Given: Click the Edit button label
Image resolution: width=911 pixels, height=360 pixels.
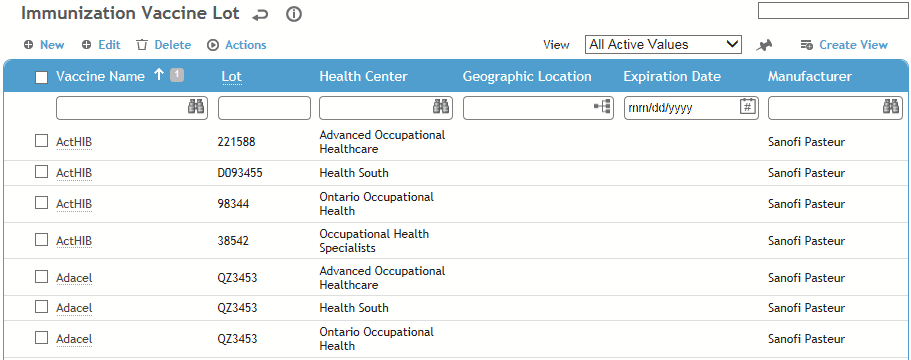Looking at the screenshot, I should coord(109,45).
